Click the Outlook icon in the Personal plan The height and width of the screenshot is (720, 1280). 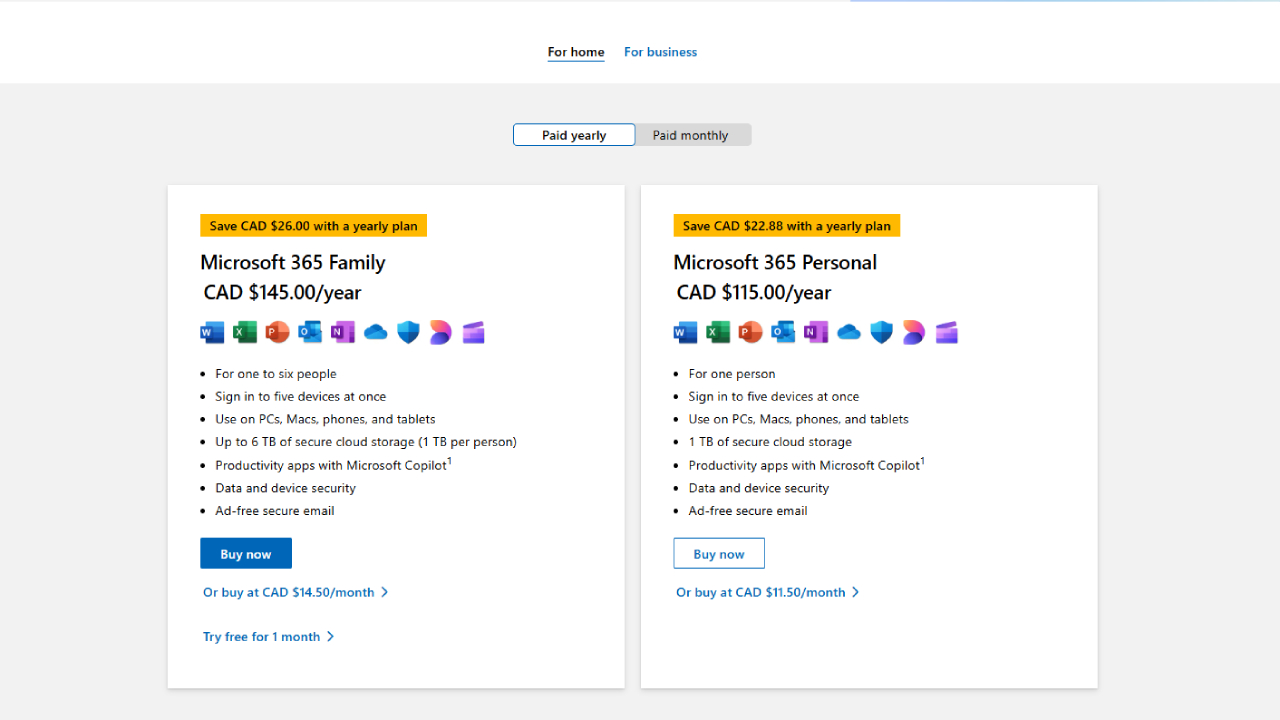pyautogui.click(x=783, y=332)
